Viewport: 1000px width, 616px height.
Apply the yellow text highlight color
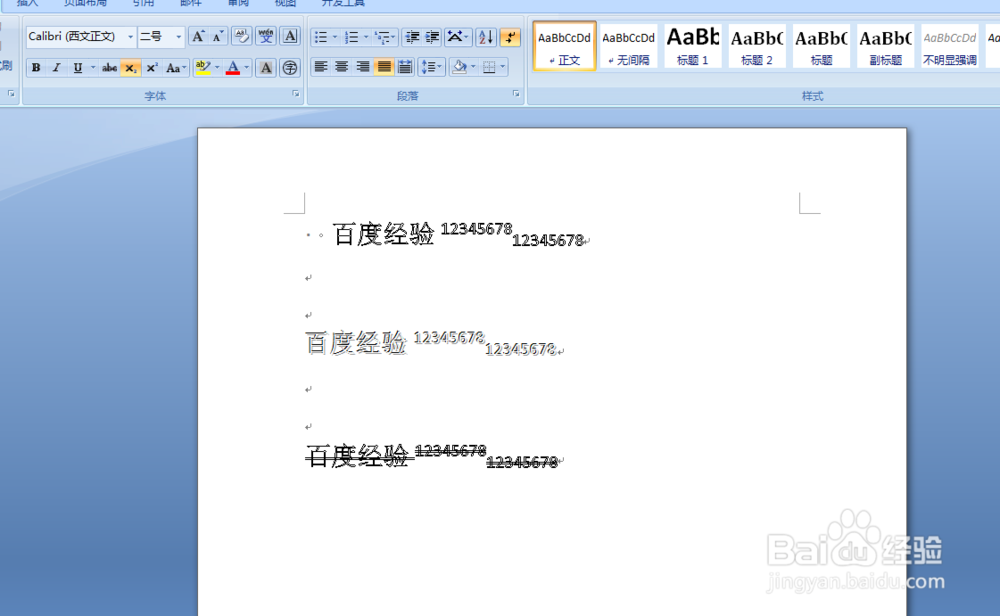(203, 68)
